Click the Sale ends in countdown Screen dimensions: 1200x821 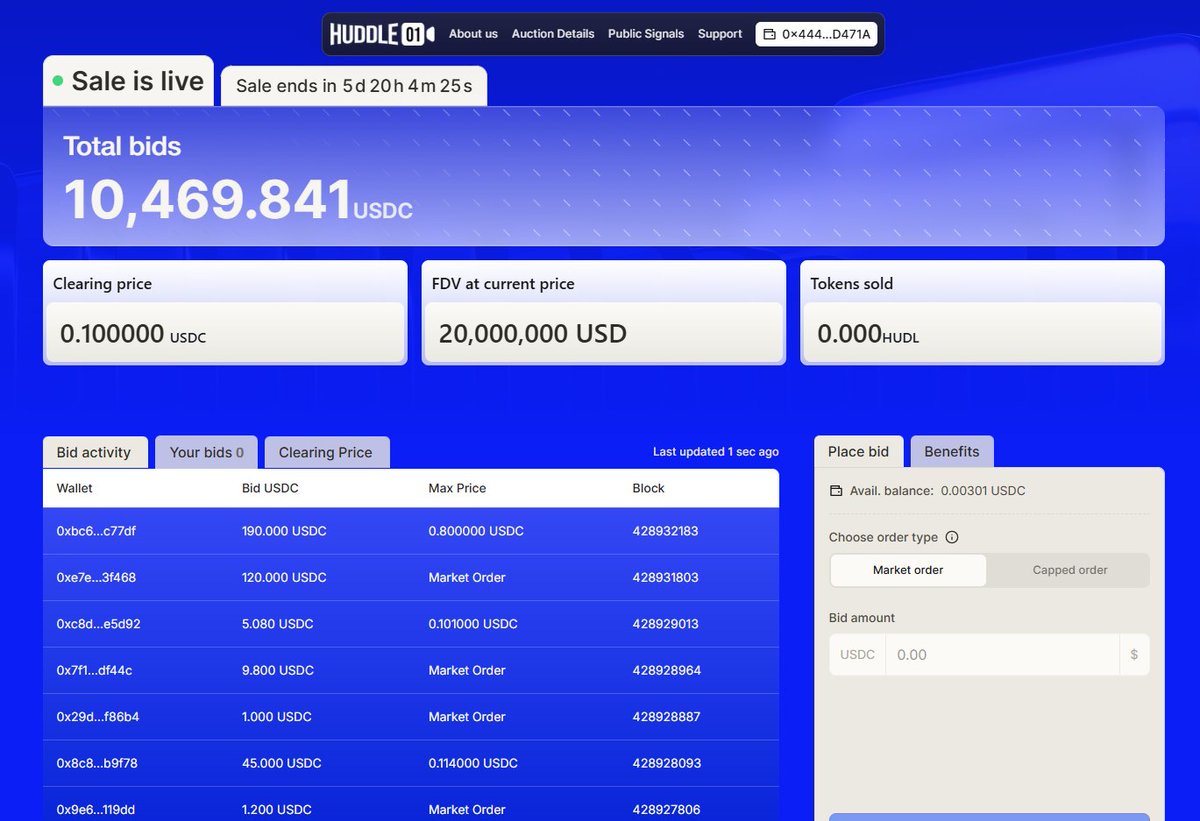coord(354,86)
